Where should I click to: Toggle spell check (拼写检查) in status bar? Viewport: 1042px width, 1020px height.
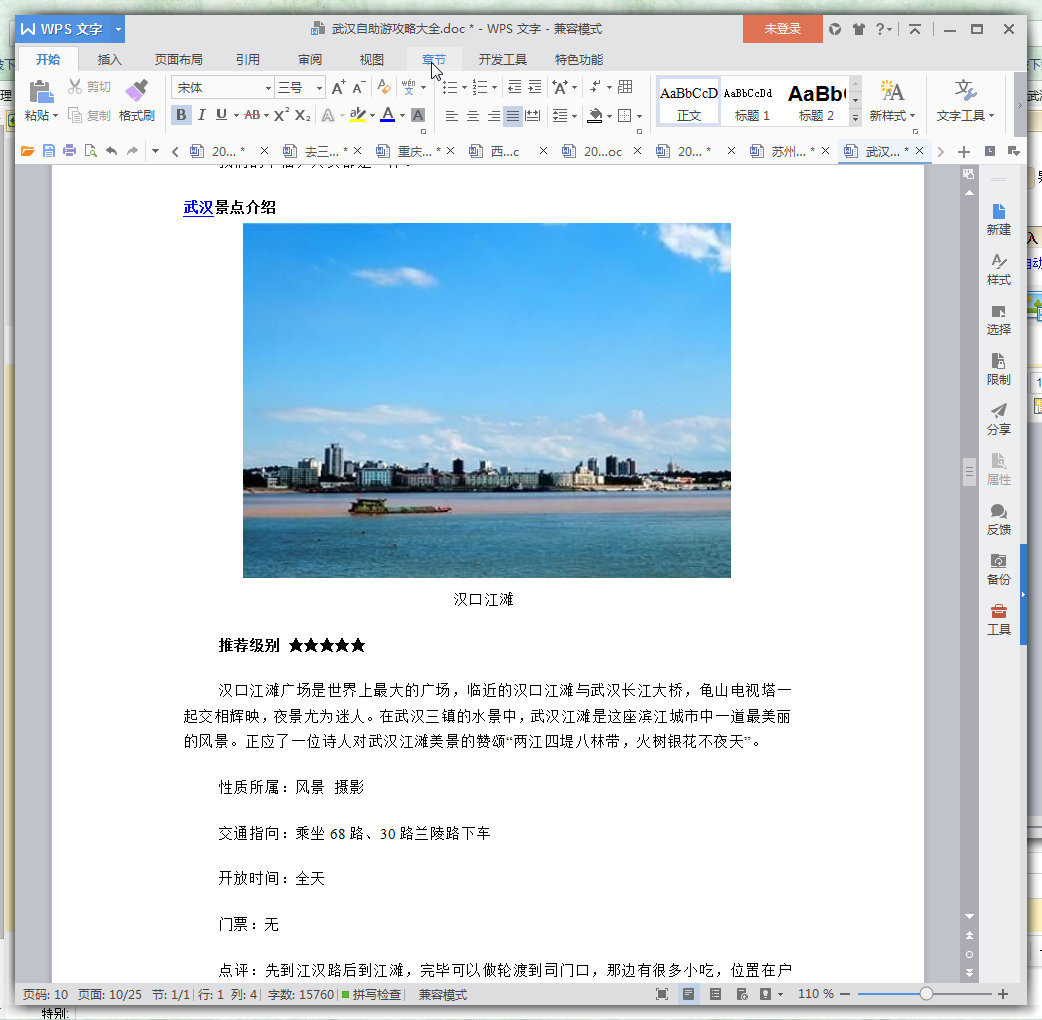[371, 994]
